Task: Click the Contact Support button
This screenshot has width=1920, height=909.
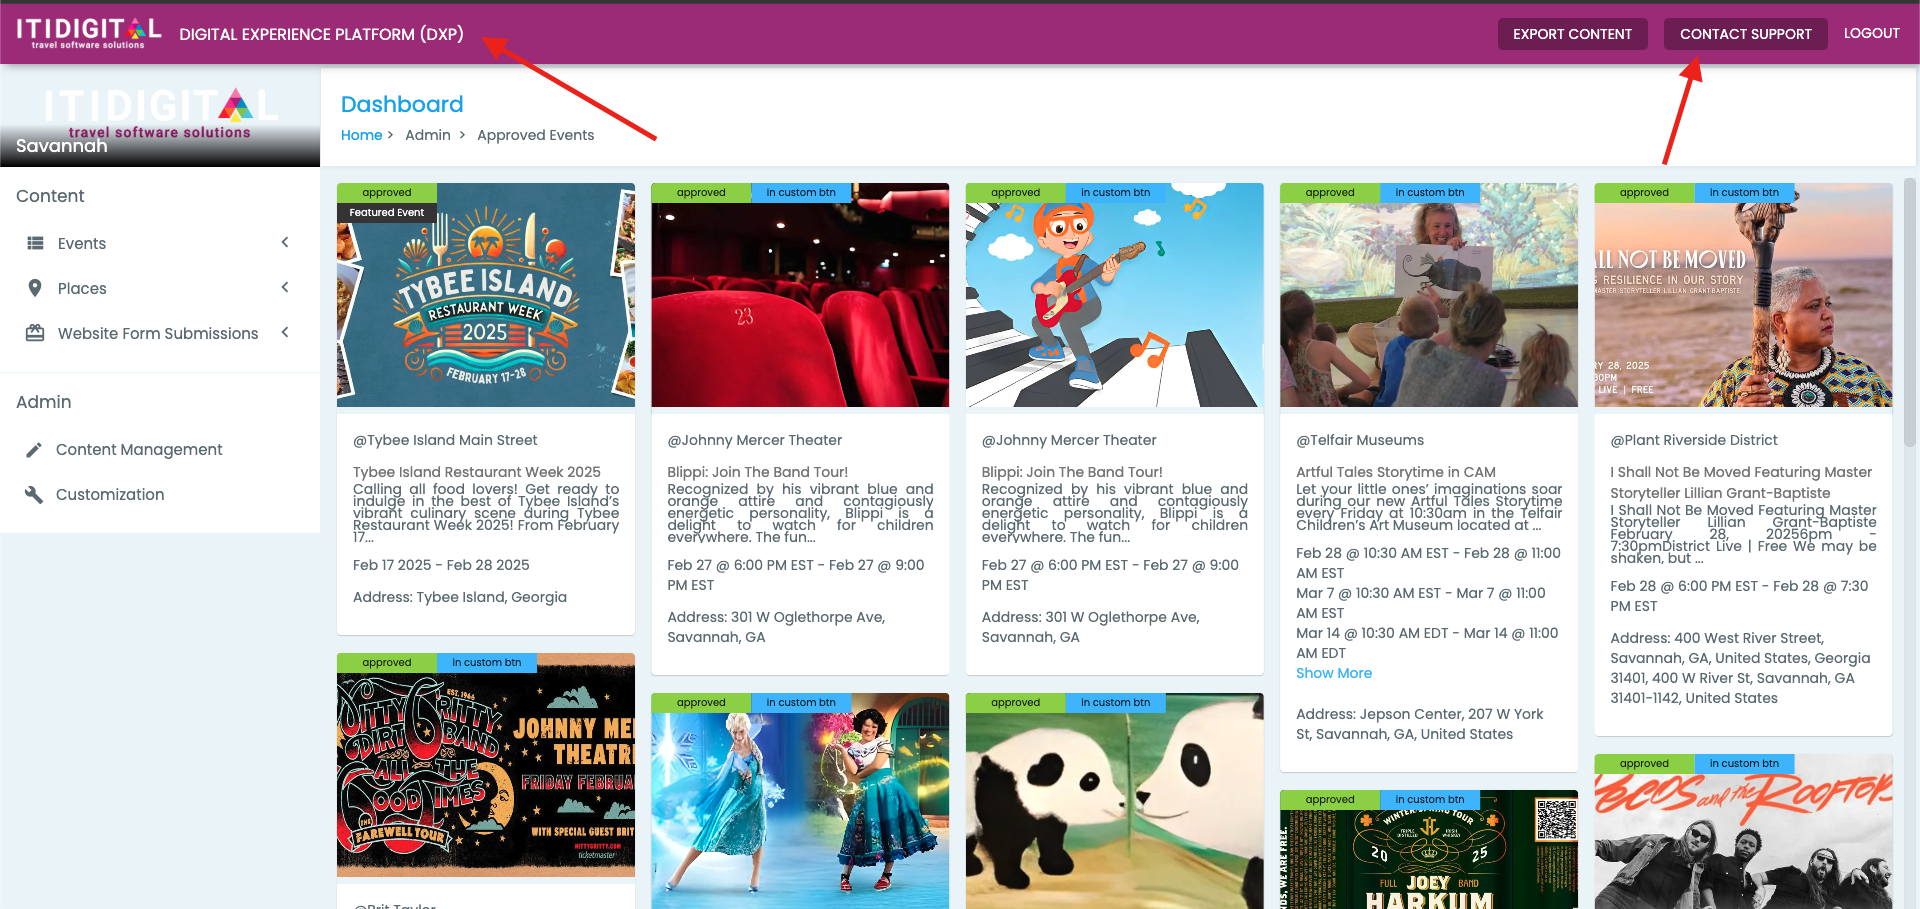Action: [x=1745, y=34]
